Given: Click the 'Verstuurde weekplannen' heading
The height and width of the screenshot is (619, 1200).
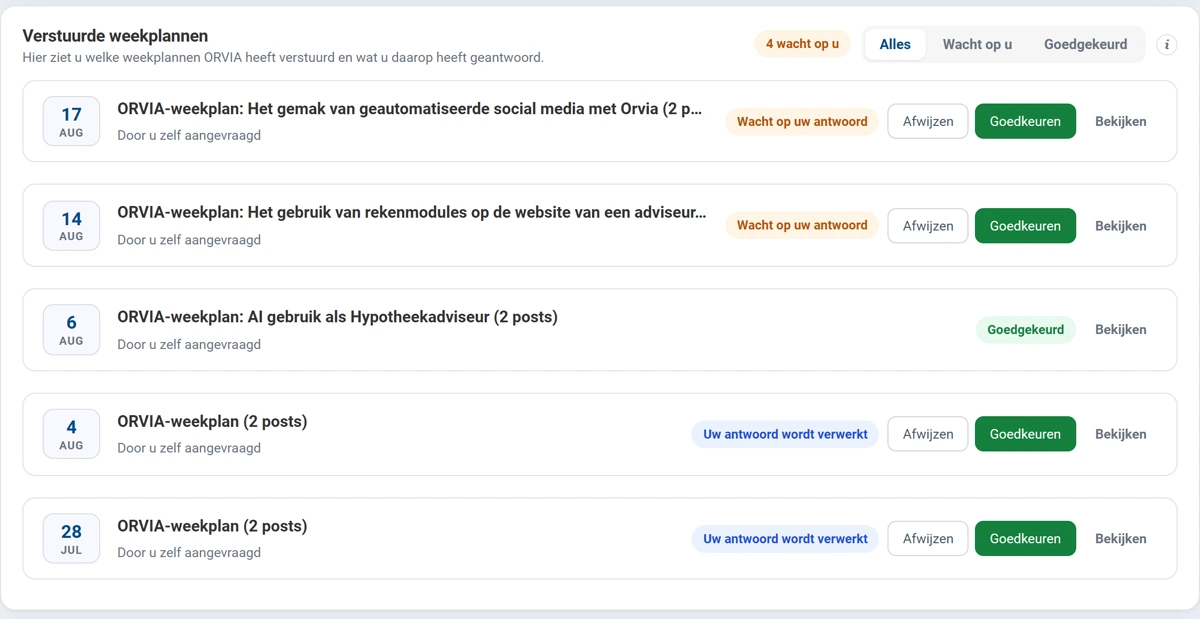Looking at the screenshot, I should point(115,36).
